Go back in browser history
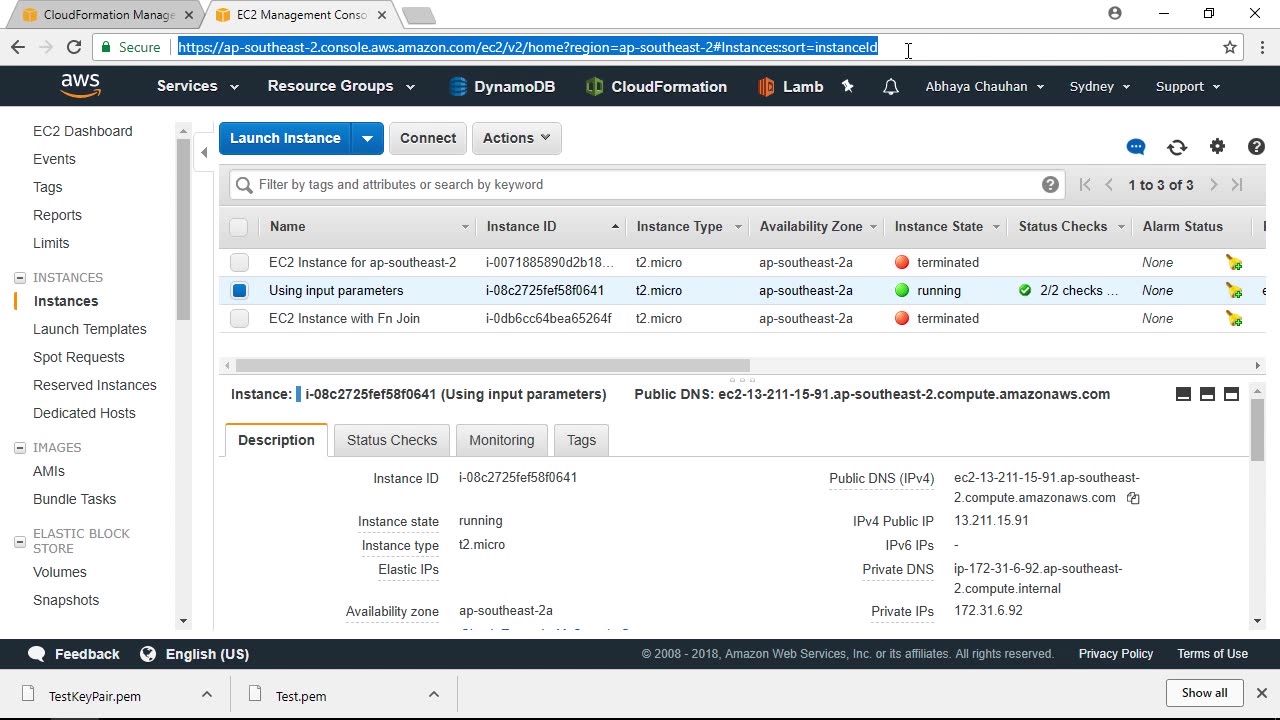Image resolution: width=1280 pixels, height=720 pixels. (x=18, y=47)
